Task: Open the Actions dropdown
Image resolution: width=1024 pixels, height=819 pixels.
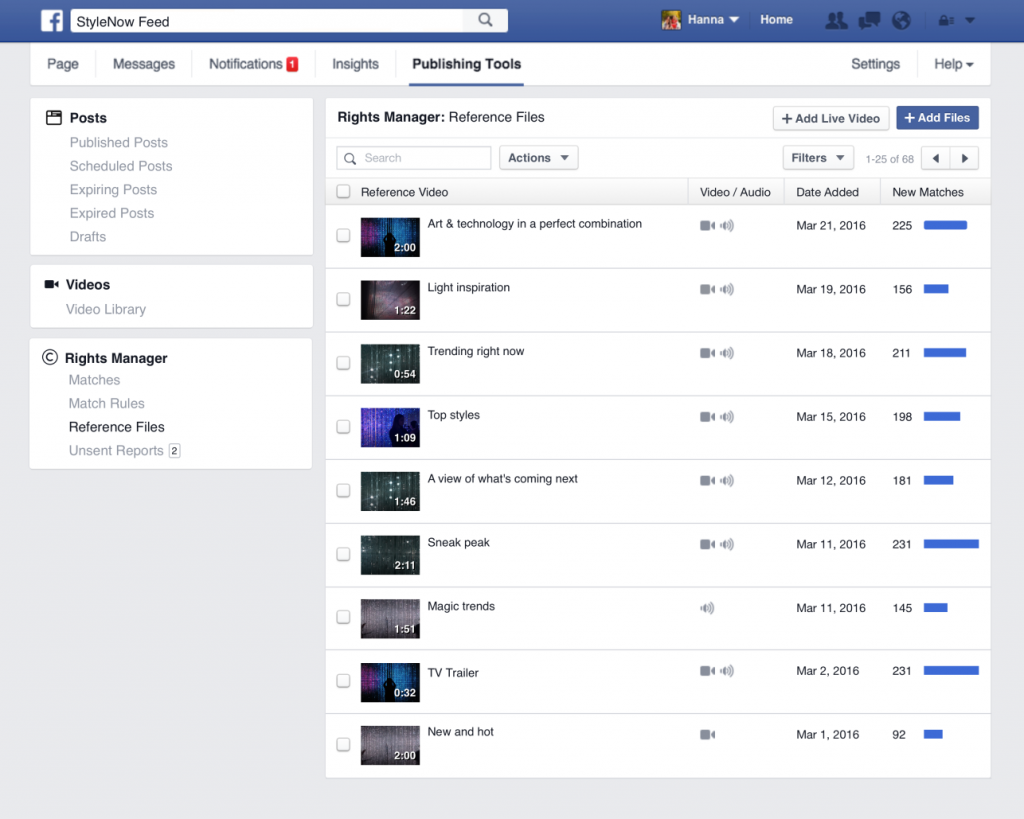Action: tap(538, 157)
